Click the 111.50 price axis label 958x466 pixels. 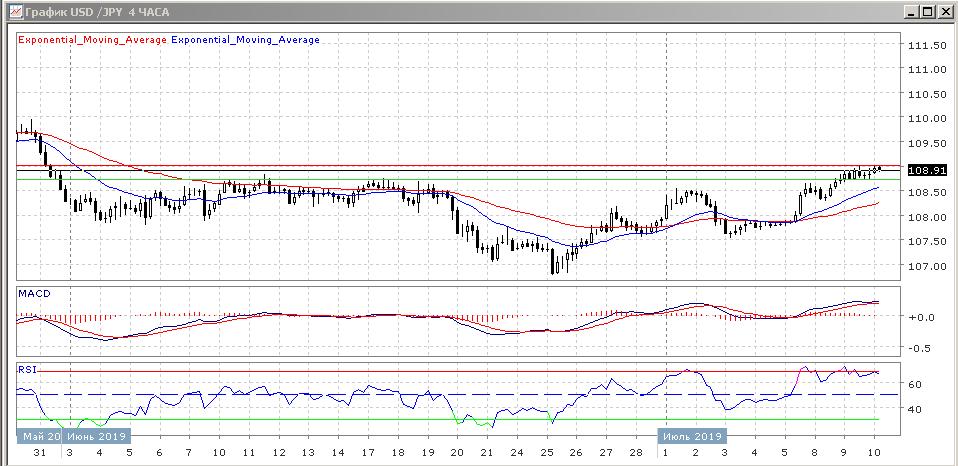point(926,46)
